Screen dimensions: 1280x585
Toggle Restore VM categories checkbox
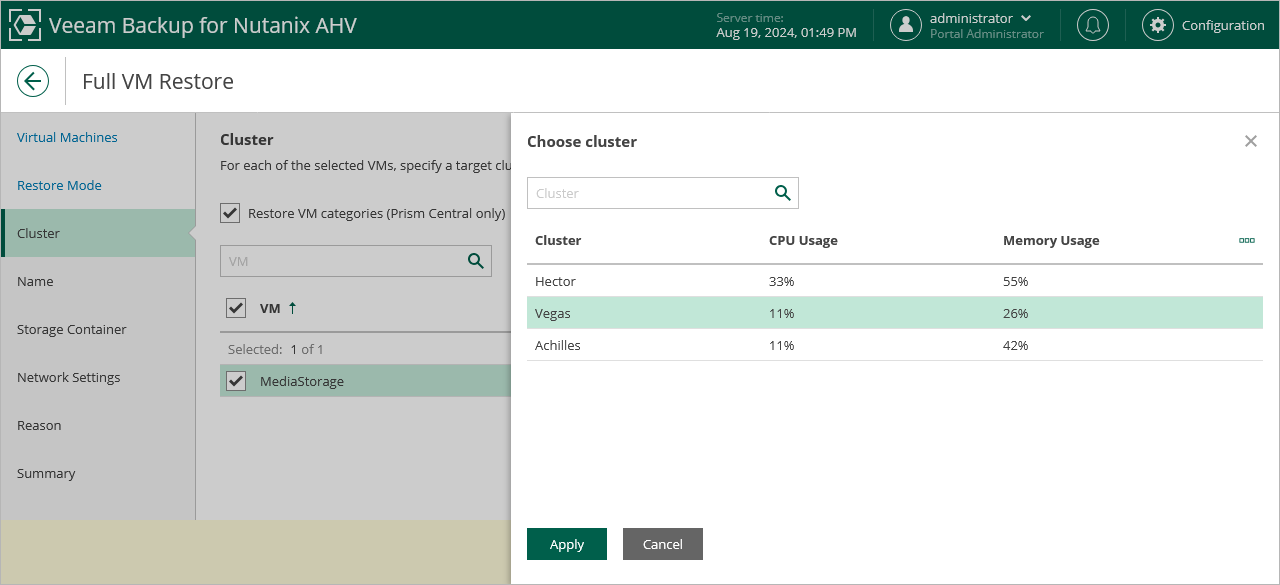click(x=231, y=213)
